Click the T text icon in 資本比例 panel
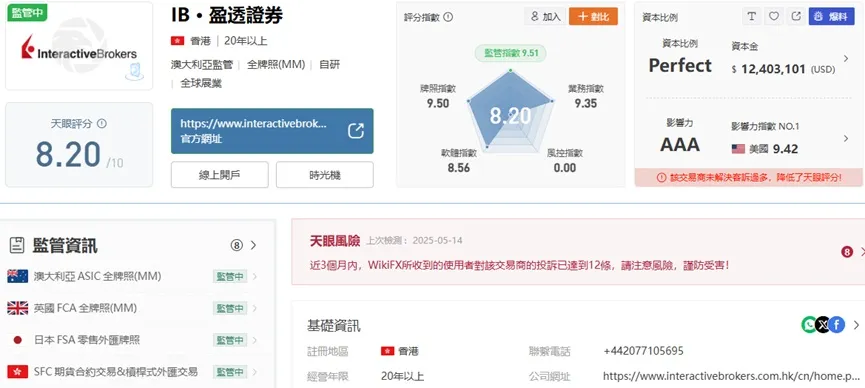Screen dimensions: 865x388 tap(751, 17)
